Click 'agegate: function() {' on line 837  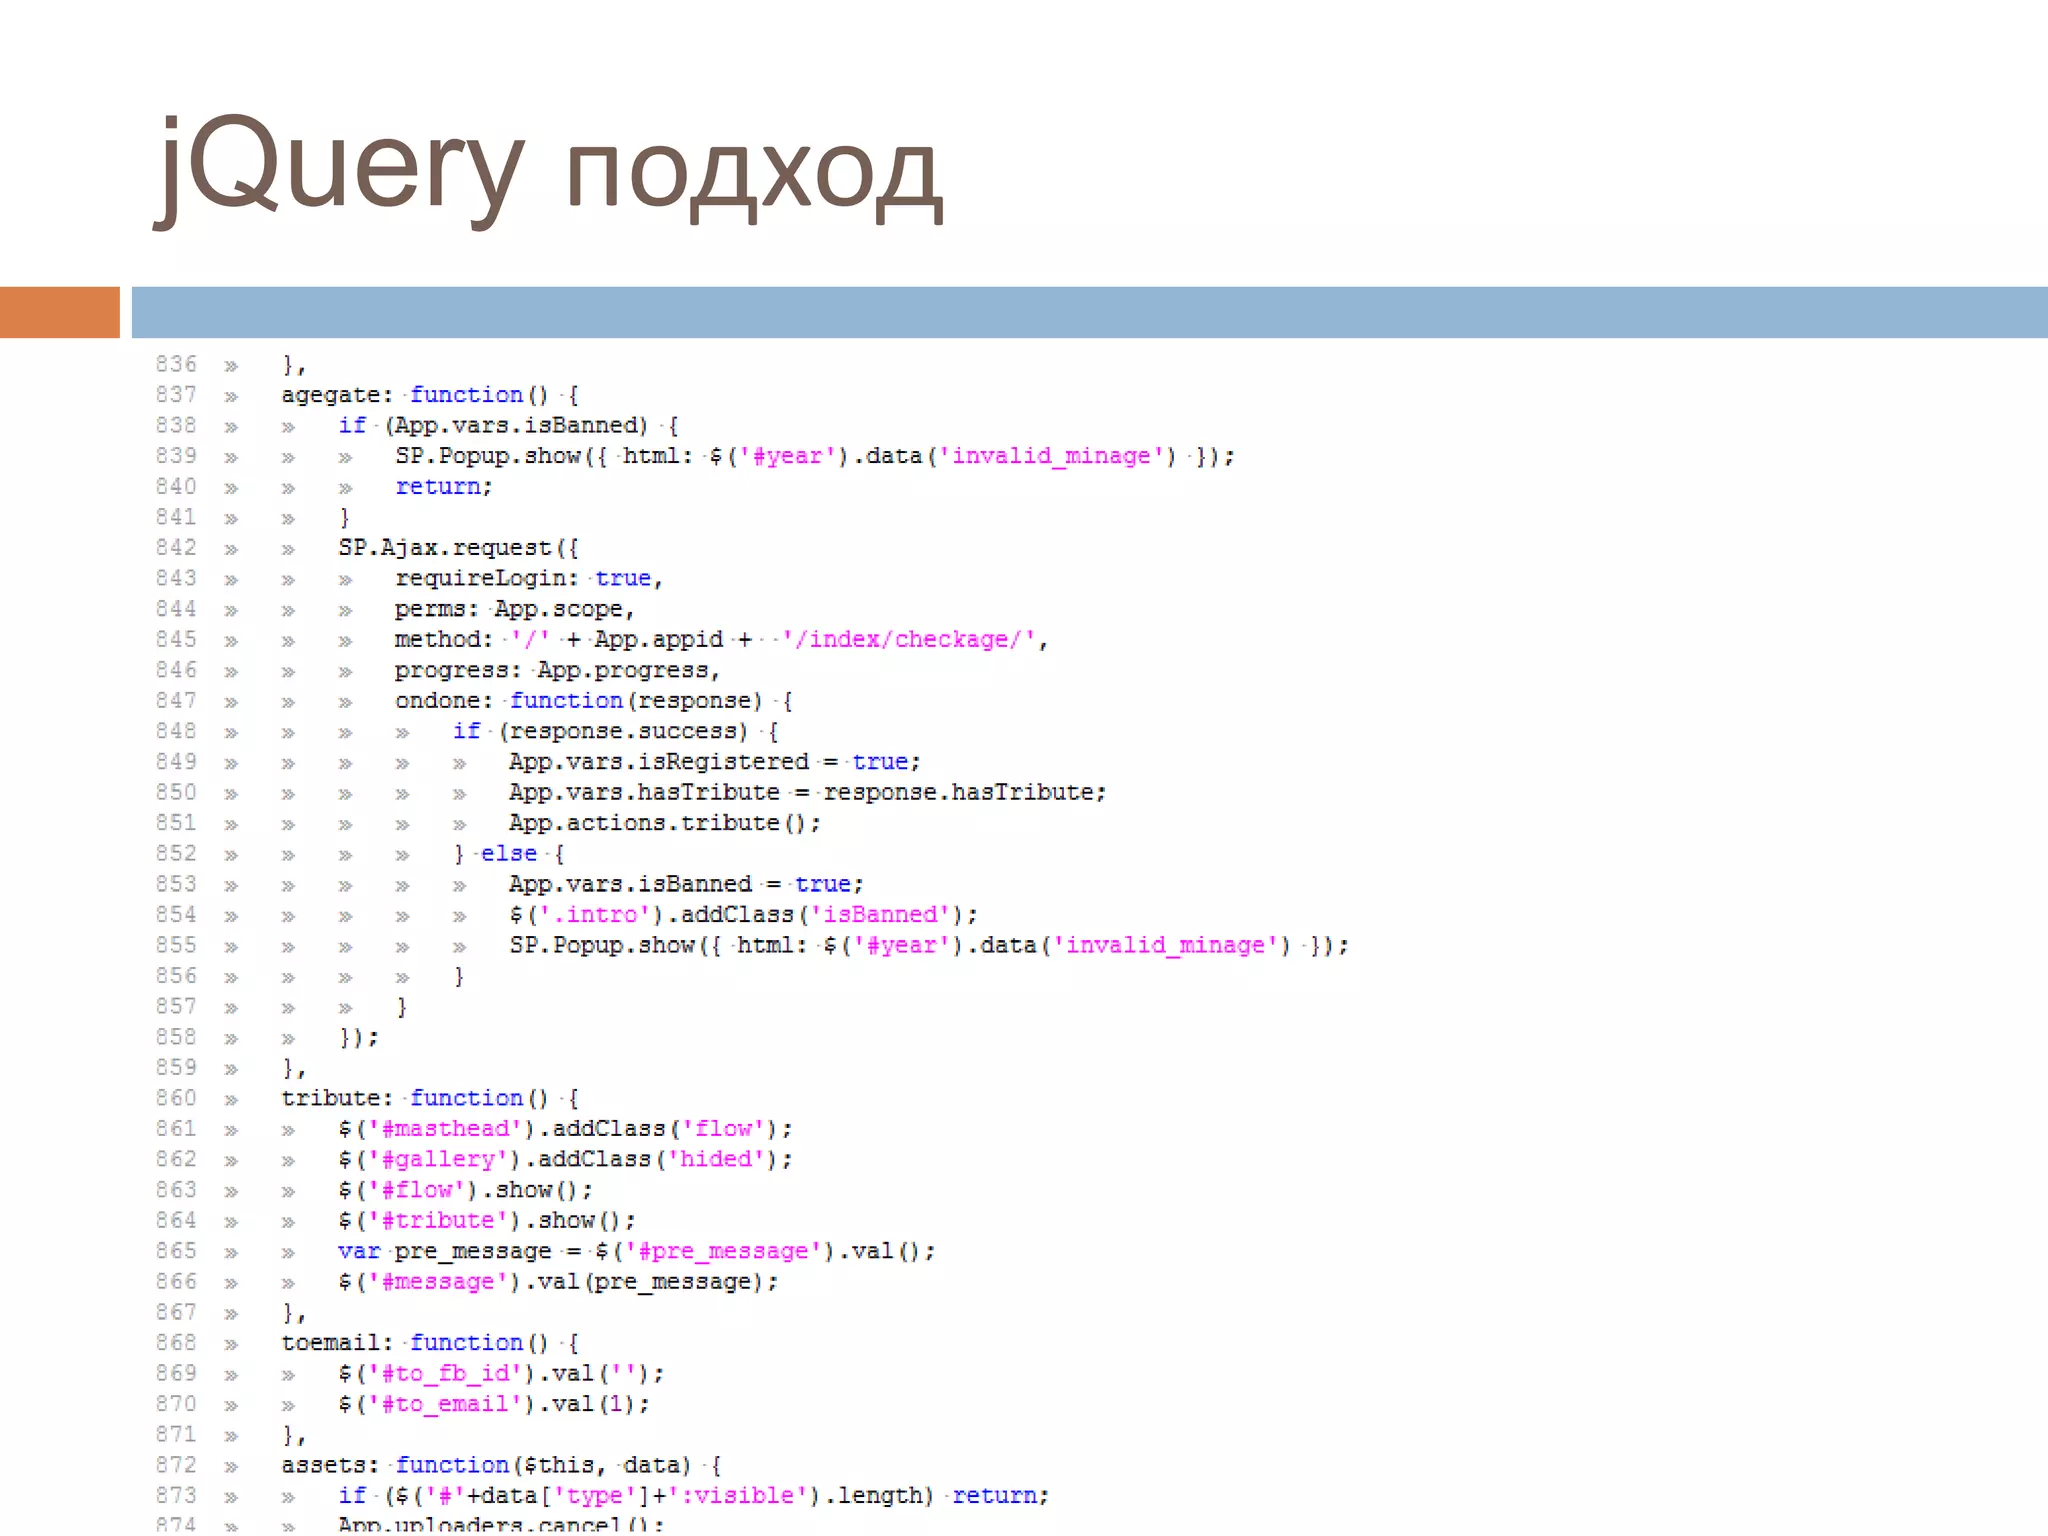tap(430, 395)
